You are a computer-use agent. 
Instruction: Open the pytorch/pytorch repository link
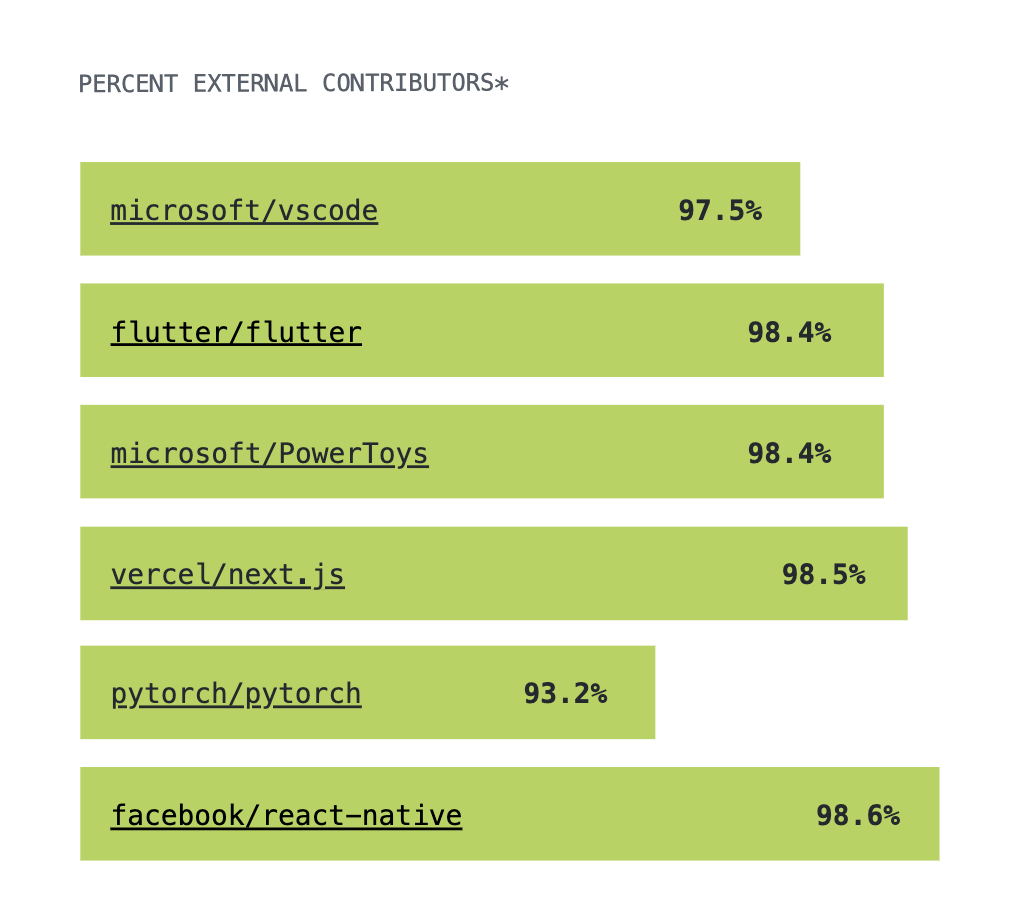236,694
